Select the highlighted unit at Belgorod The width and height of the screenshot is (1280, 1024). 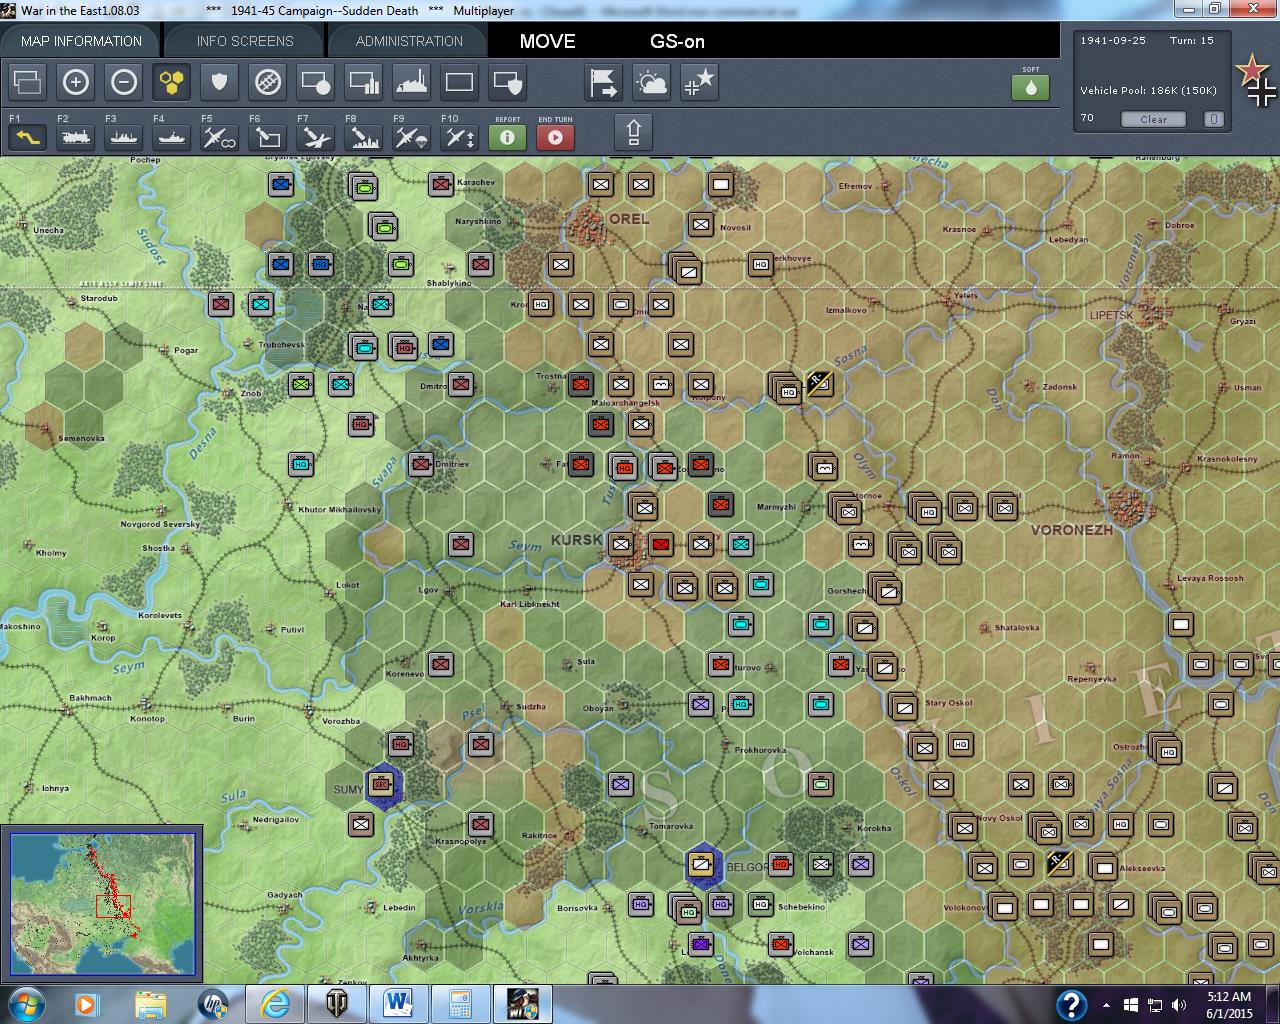tap(703, 864)
